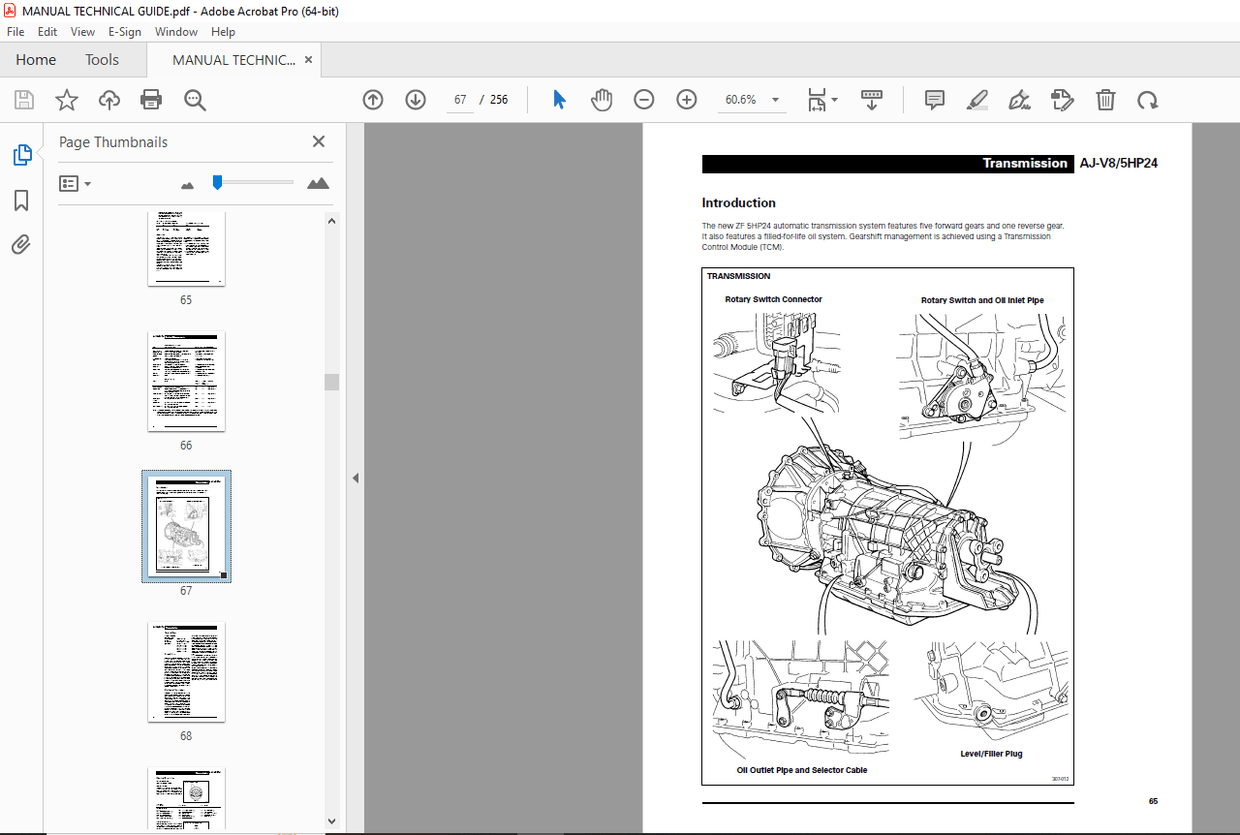Open the Attachments panel in the sidebar
Screen dimensions: 1240x835
(22, 244)
